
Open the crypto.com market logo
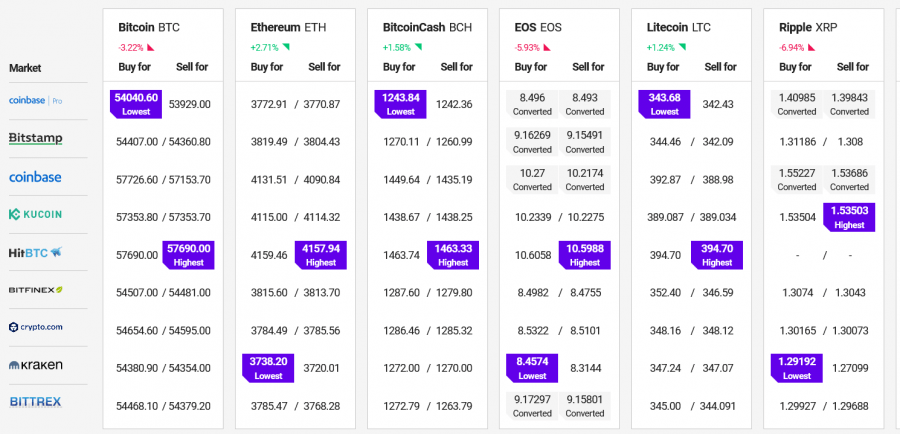[x=36, y=327]
